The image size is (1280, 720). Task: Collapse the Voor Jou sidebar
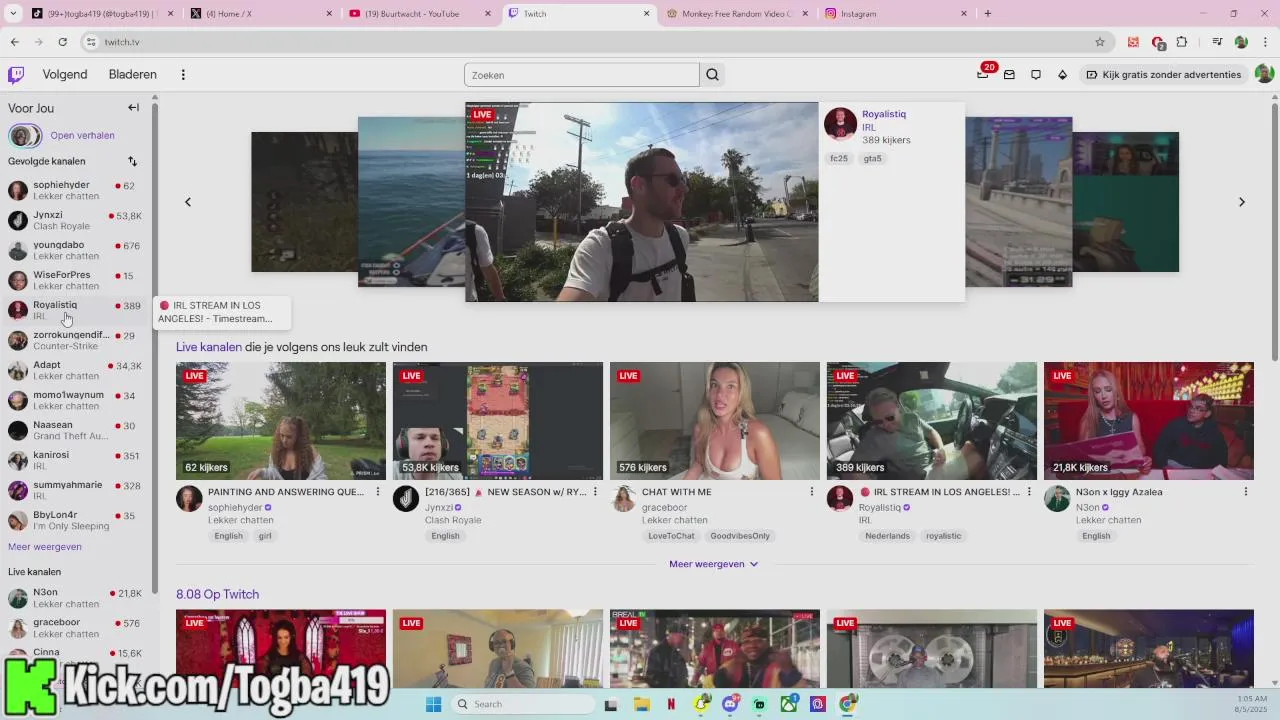point(133,108)
